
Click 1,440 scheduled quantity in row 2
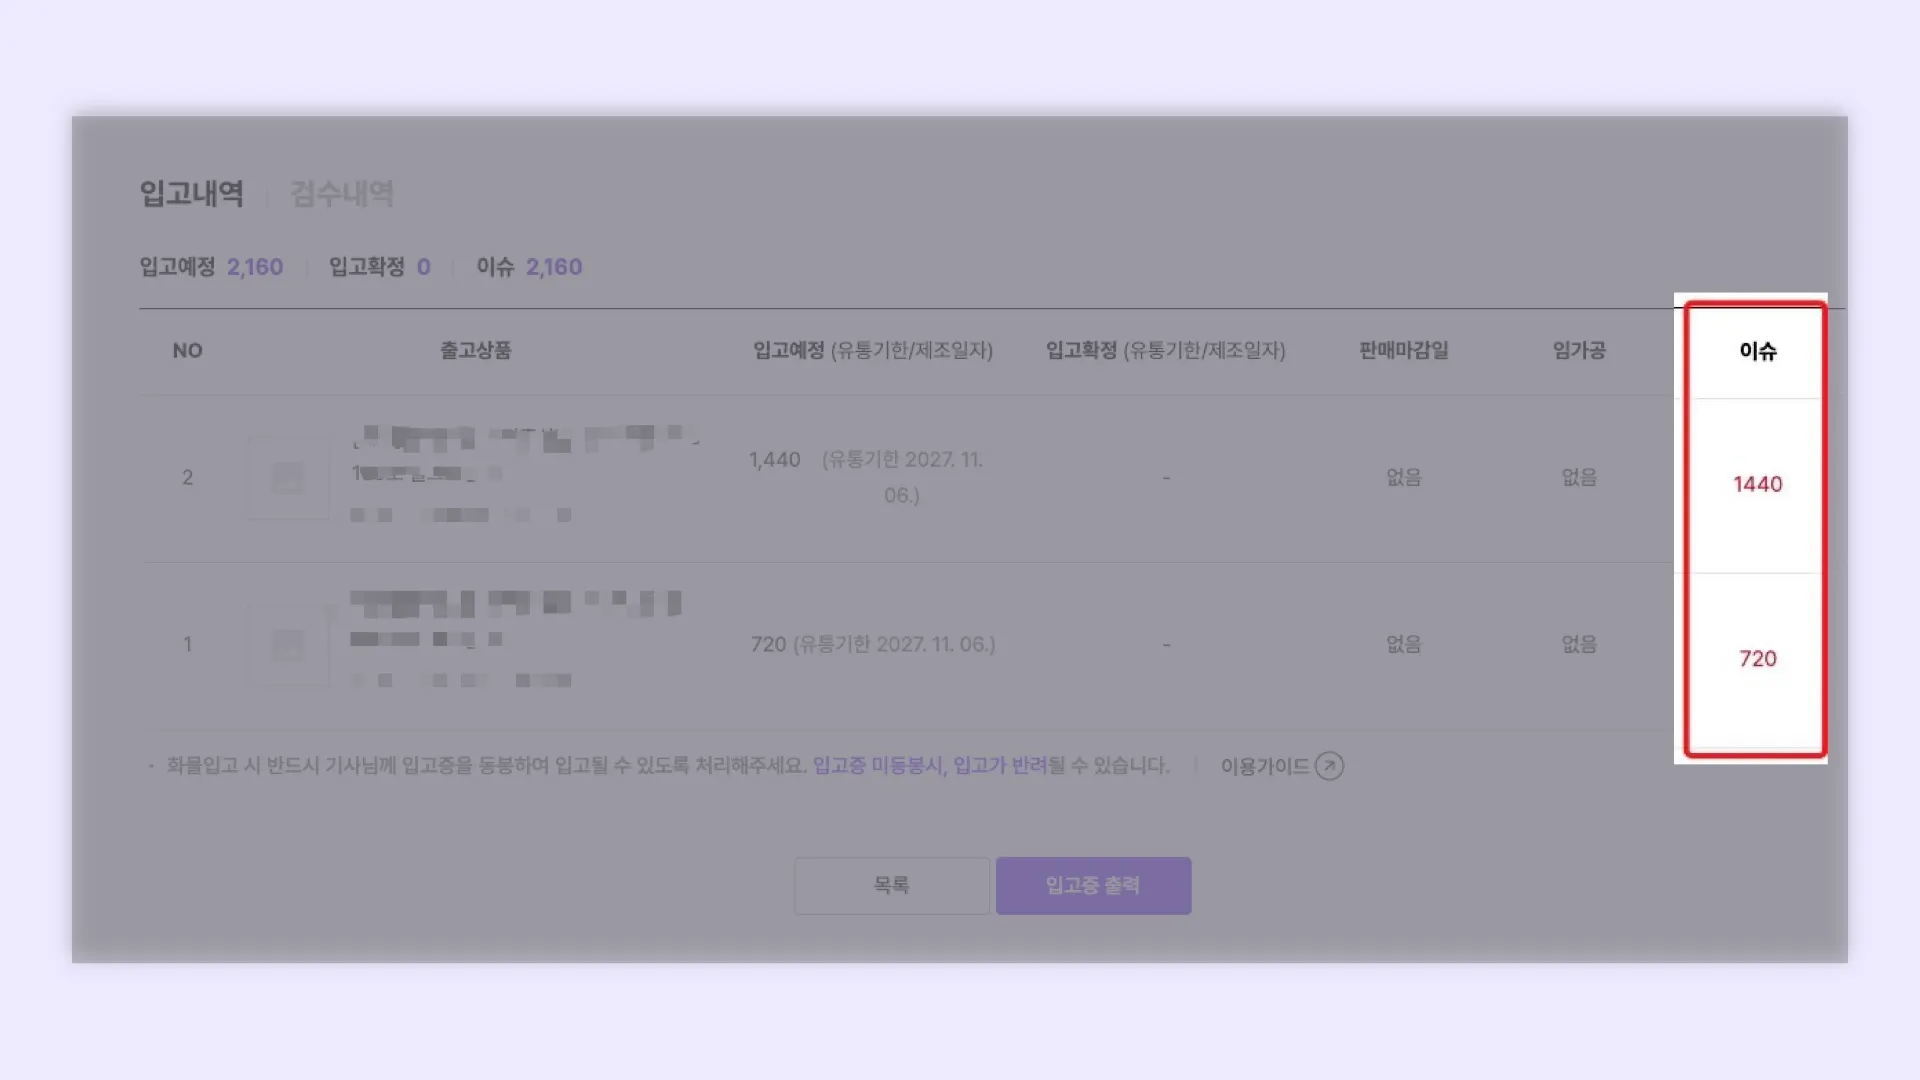point(775,460)
